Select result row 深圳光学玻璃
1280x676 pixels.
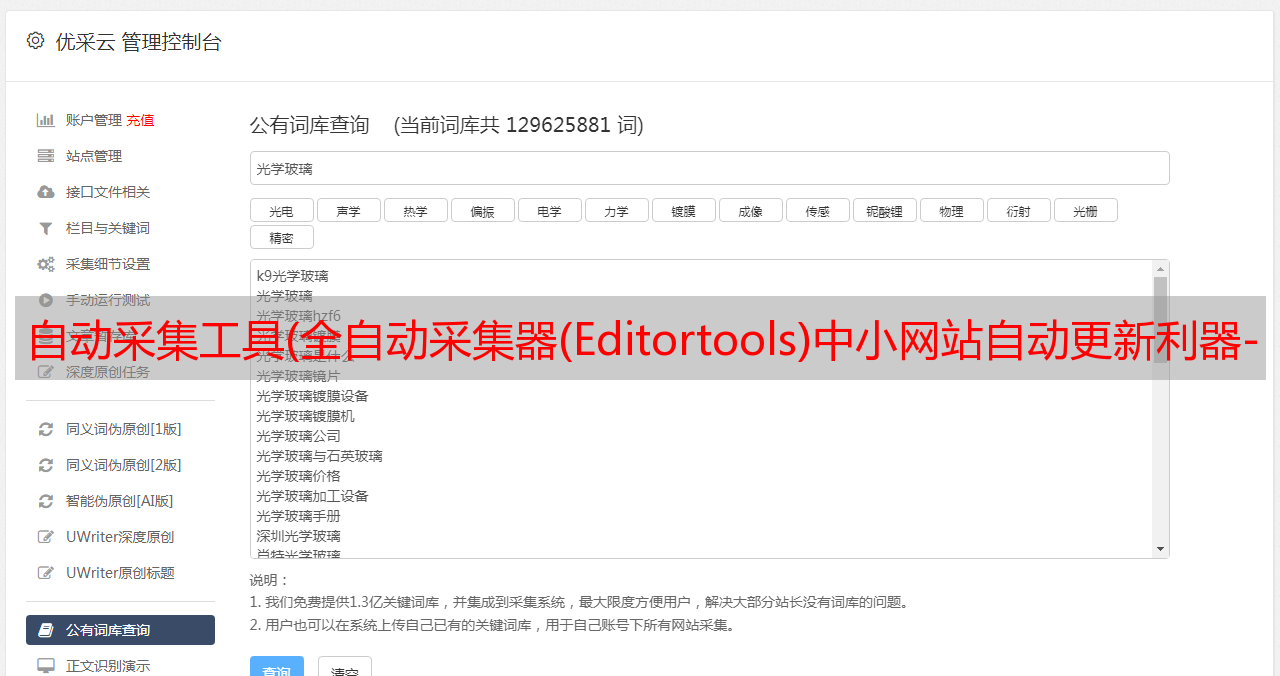point(298,536)
